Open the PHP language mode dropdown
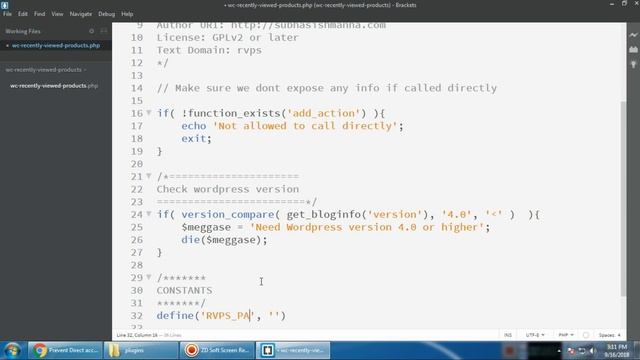 (x=566, y=335)
